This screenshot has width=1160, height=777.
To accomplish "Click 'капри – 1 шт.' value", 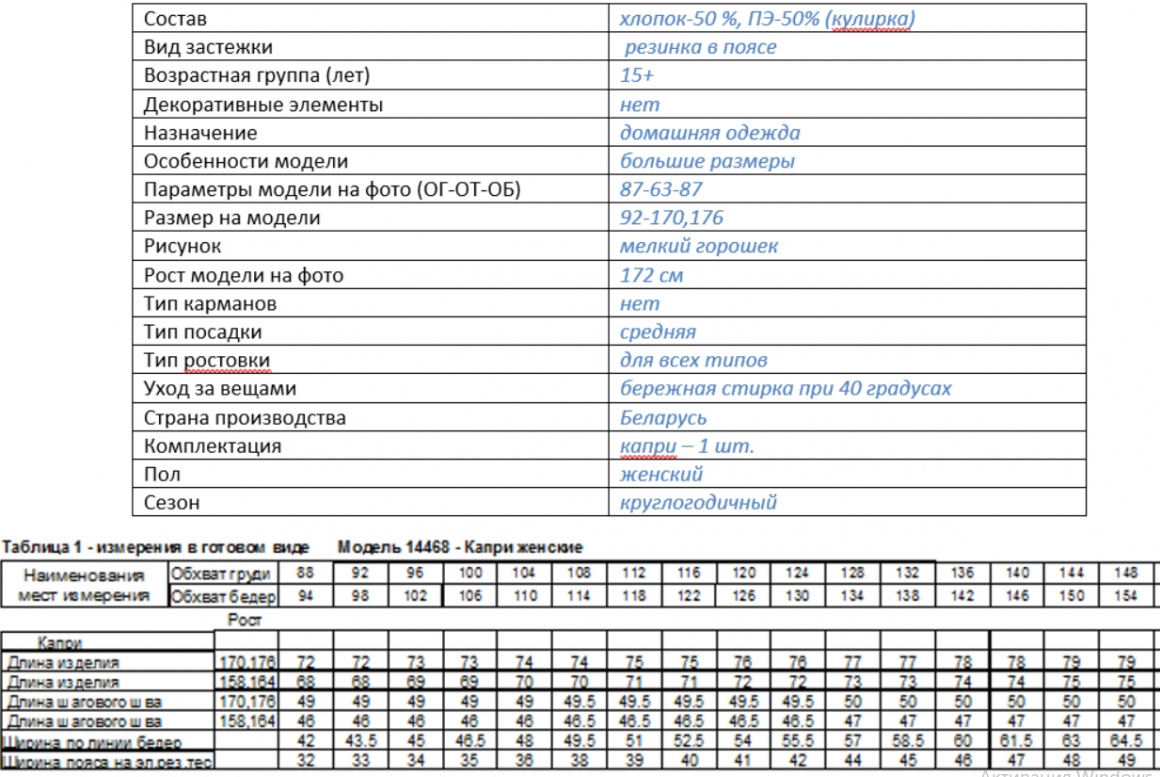I will 687,446.
